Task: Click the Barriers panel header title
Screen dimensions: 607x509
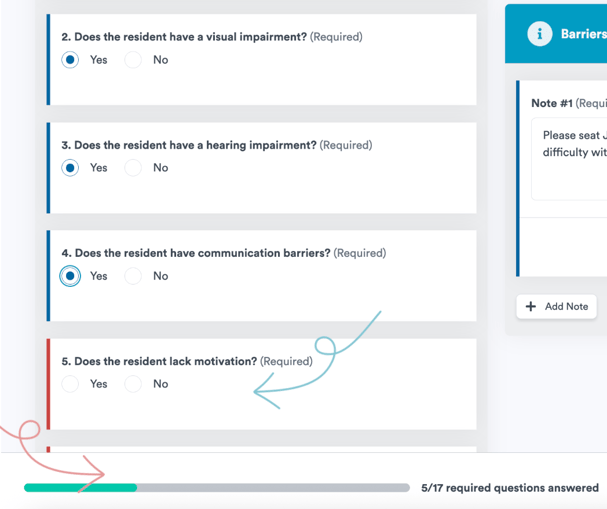Action: (x=583, y=34)
